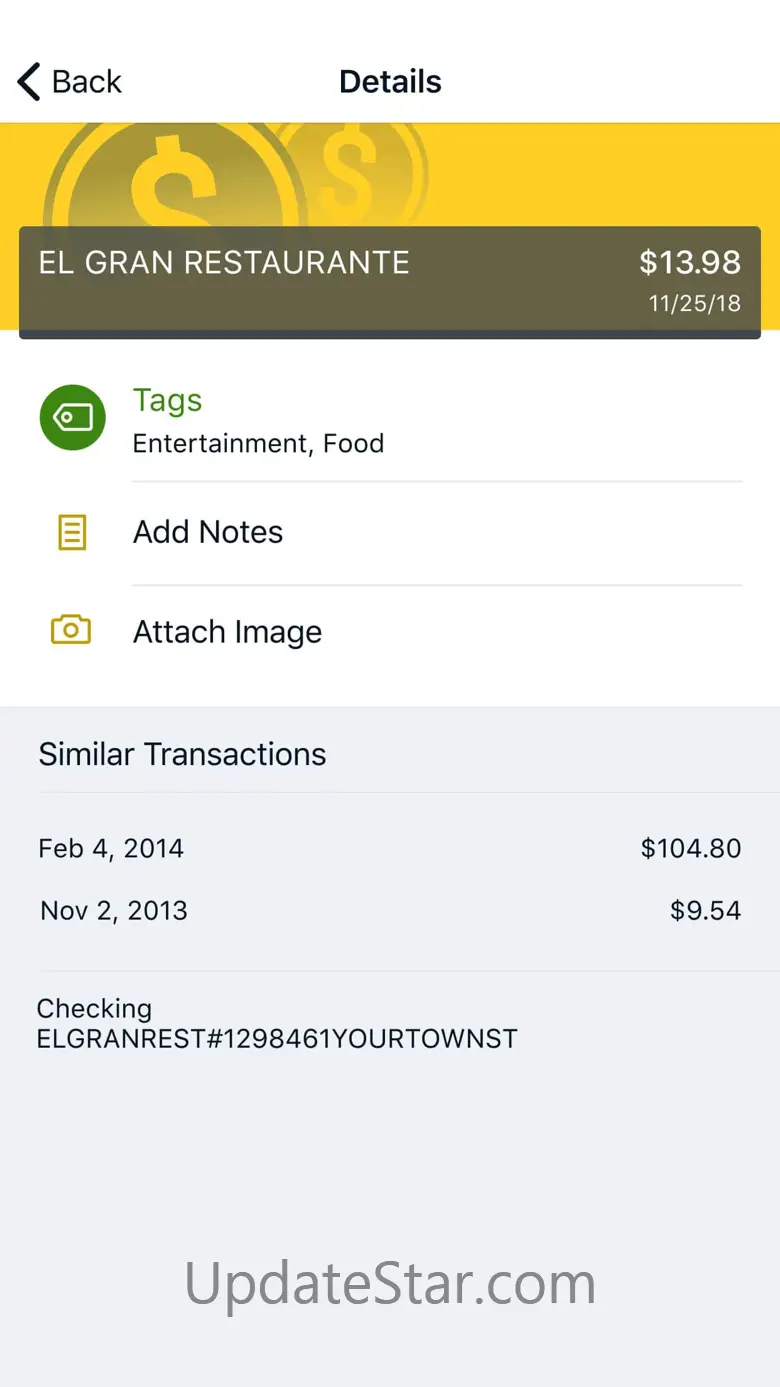Click the green Tags icon
This screenshot has width=780, height=1387.
pos(72,418)
